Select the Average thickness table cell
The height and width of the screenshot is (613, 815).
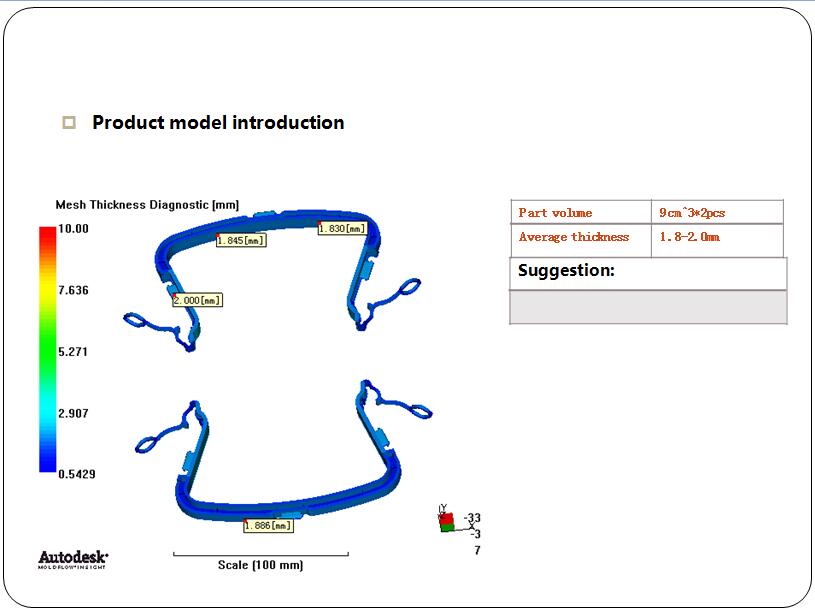580,237
